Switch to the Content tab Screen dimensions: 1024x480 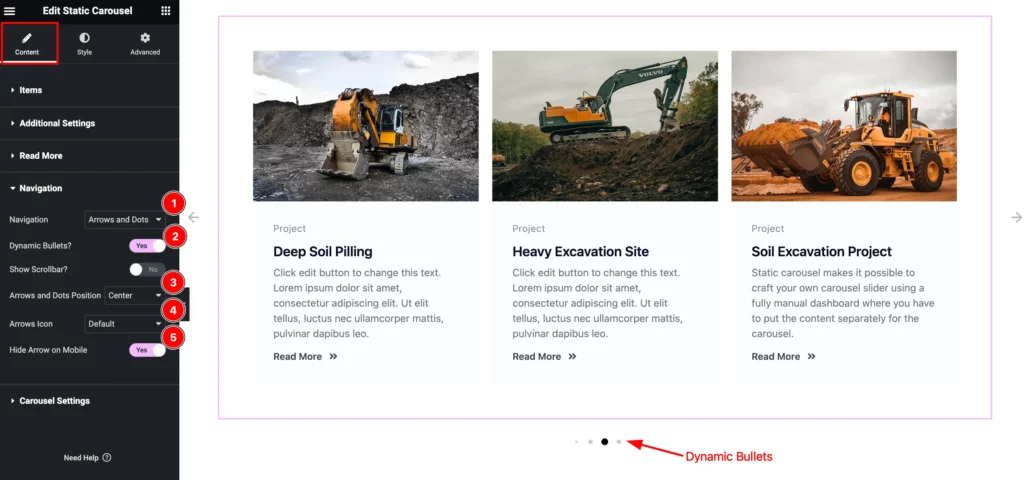(x=27, y=44)
